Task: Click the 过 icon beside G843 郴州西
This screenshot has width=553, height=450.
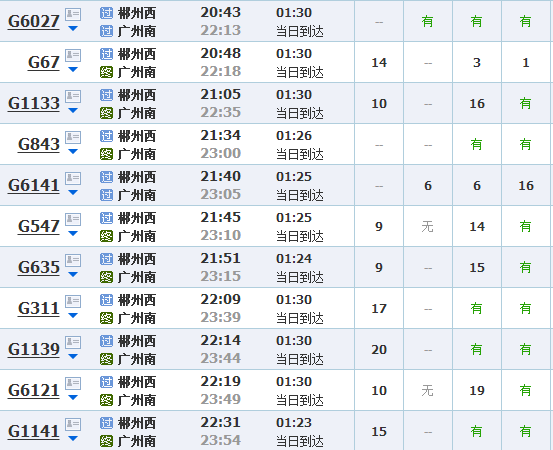Action: point(107,136)
